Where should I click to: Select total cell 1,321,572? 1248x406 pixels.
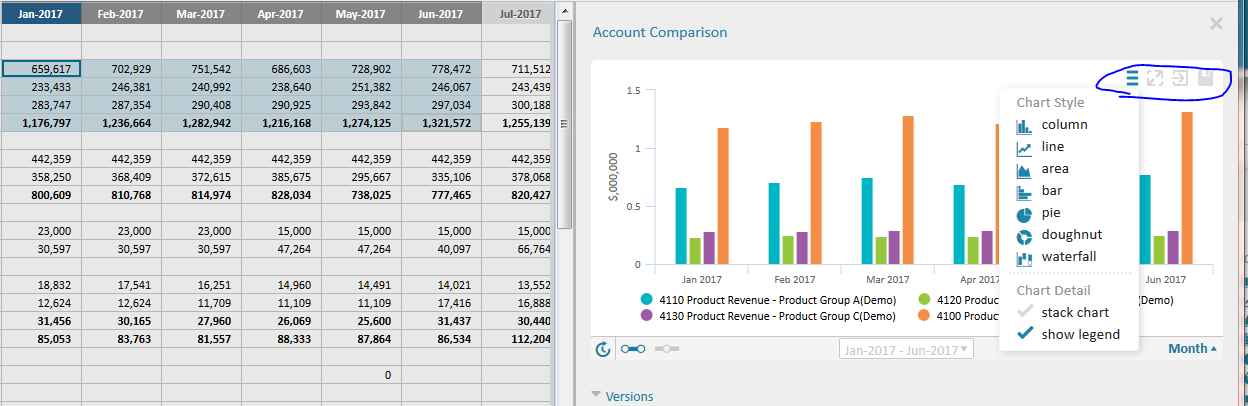coord(441,123)
